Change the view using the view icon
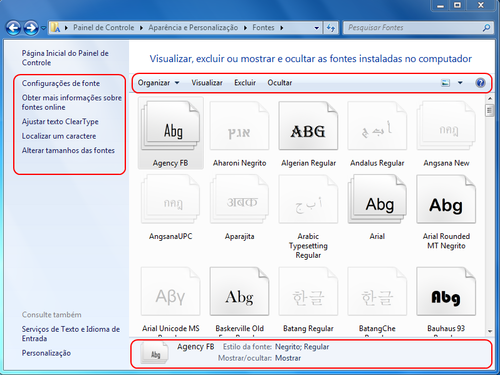Image resolution: width=500 pixels, height=375 pixels. pyautogui.click(x=446, y=83)
